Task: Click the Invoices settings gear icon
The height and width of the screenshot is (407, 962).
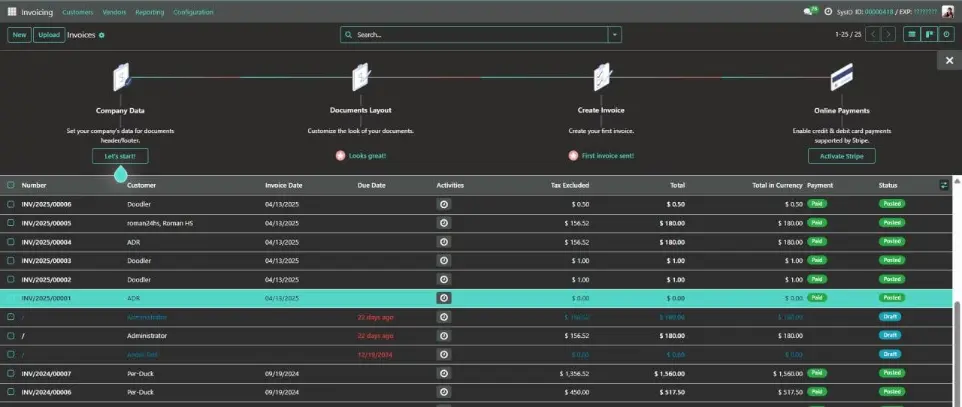Action: (102, 35)
